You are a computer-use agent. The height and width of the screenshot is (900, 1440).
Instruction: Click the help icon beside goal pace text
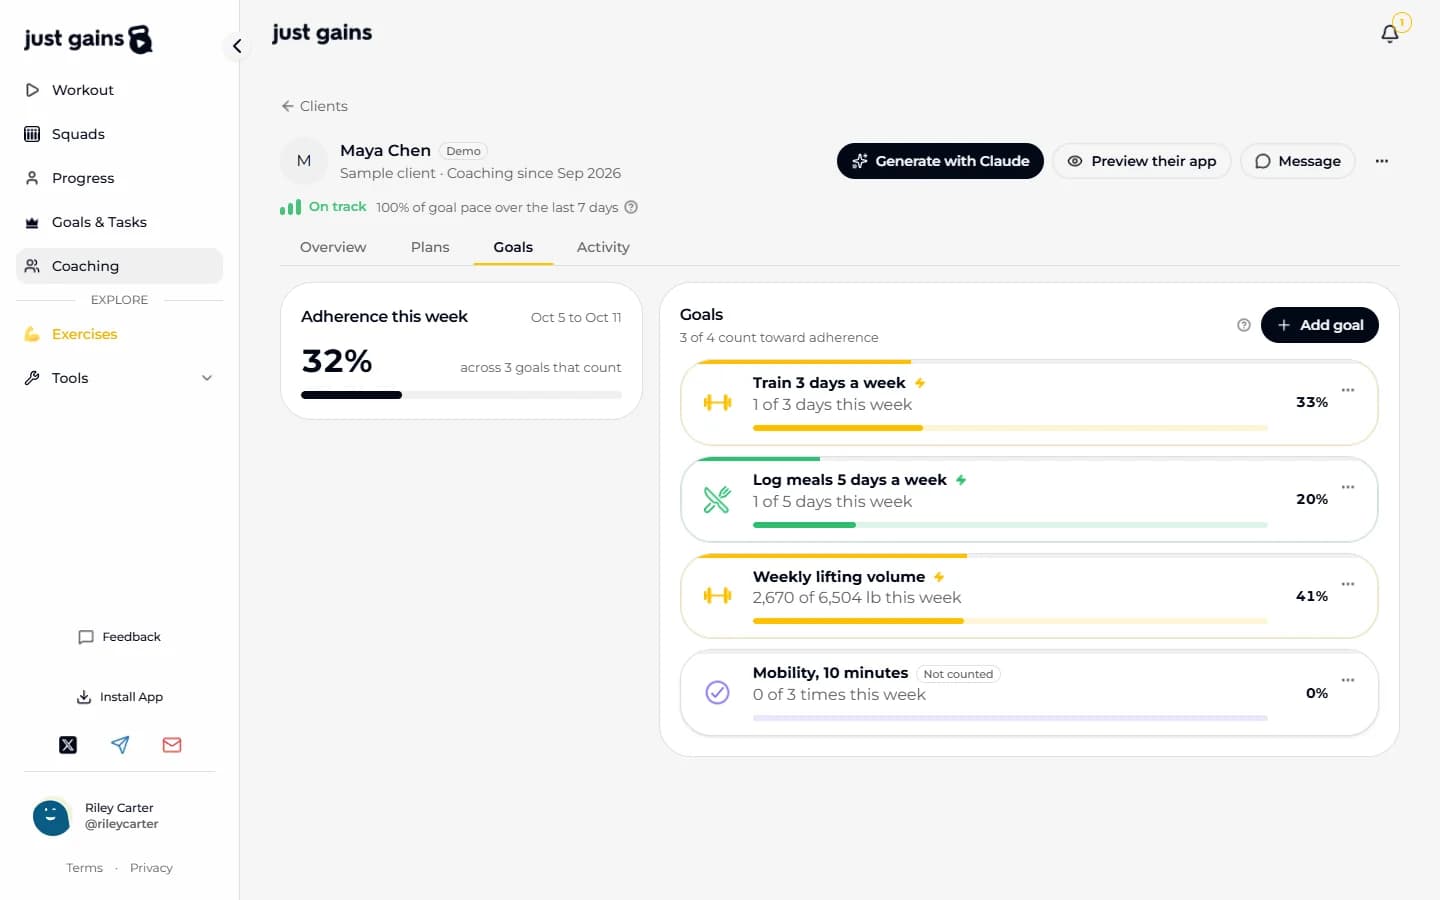click(x=631, y=207)
